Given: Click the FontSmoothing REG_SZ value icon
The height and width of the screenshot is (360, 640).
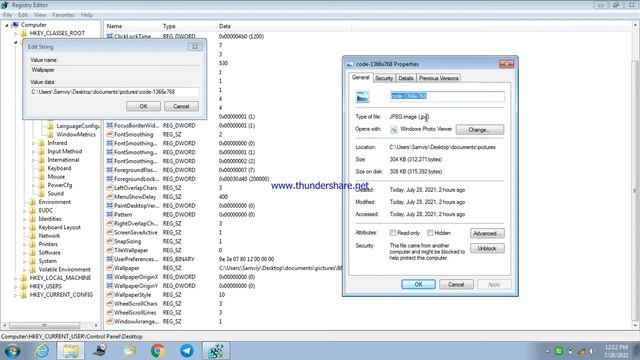Looking at the screenshot, I should tap(109, 134).
